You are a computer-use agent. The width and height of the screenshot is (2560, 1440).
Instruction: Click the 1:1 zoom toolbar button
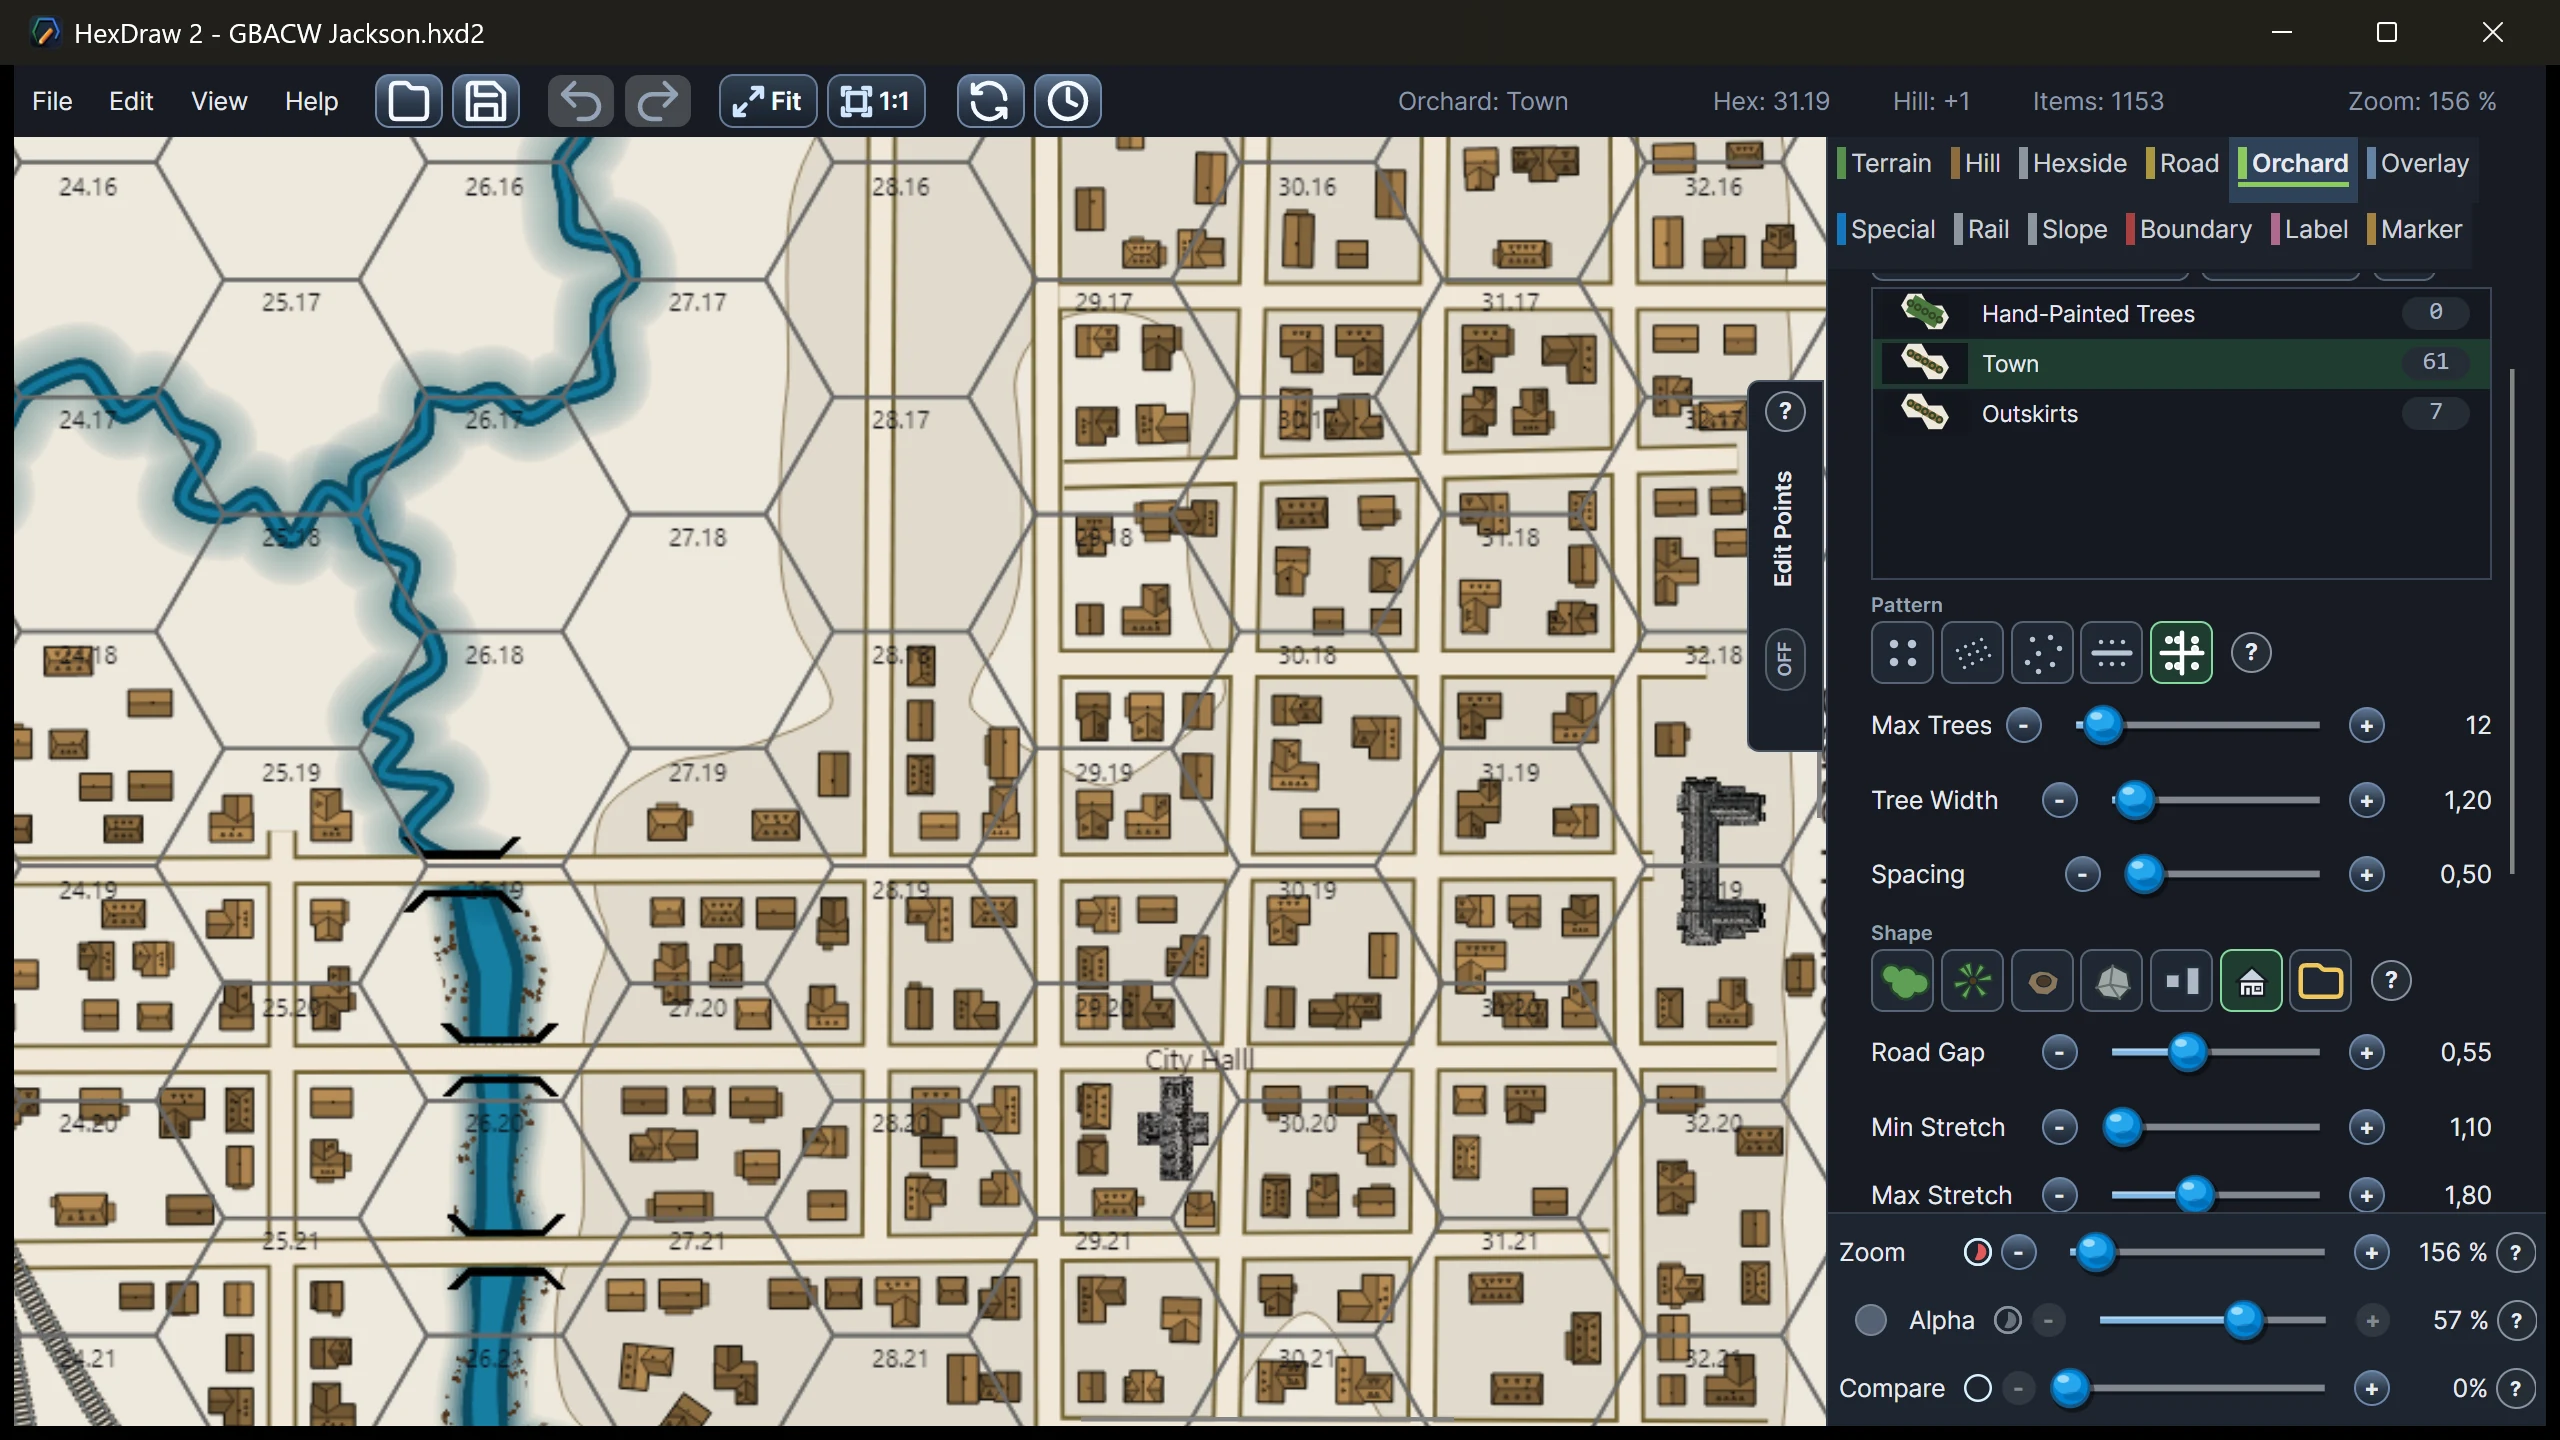tap(876, 101)
